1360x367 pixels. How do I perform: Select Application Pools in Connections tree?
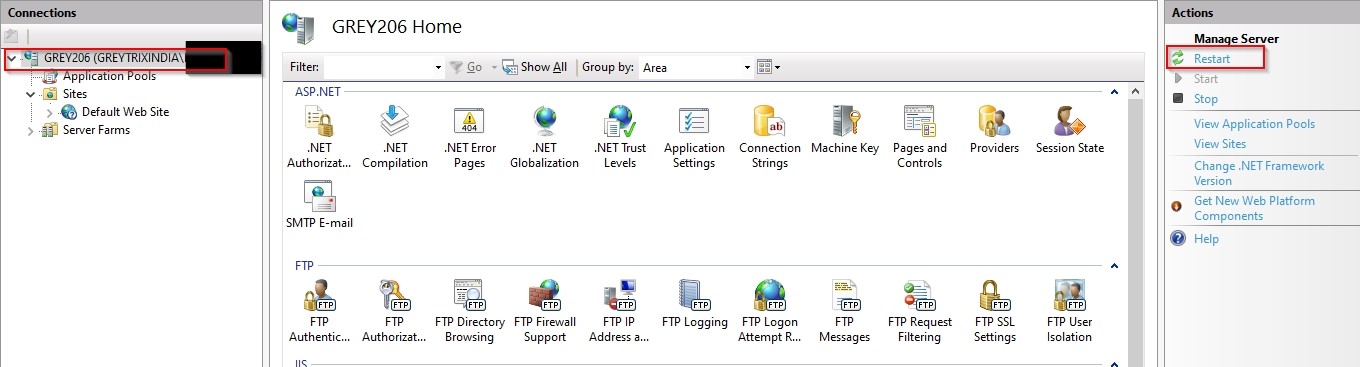pos(109,76)
